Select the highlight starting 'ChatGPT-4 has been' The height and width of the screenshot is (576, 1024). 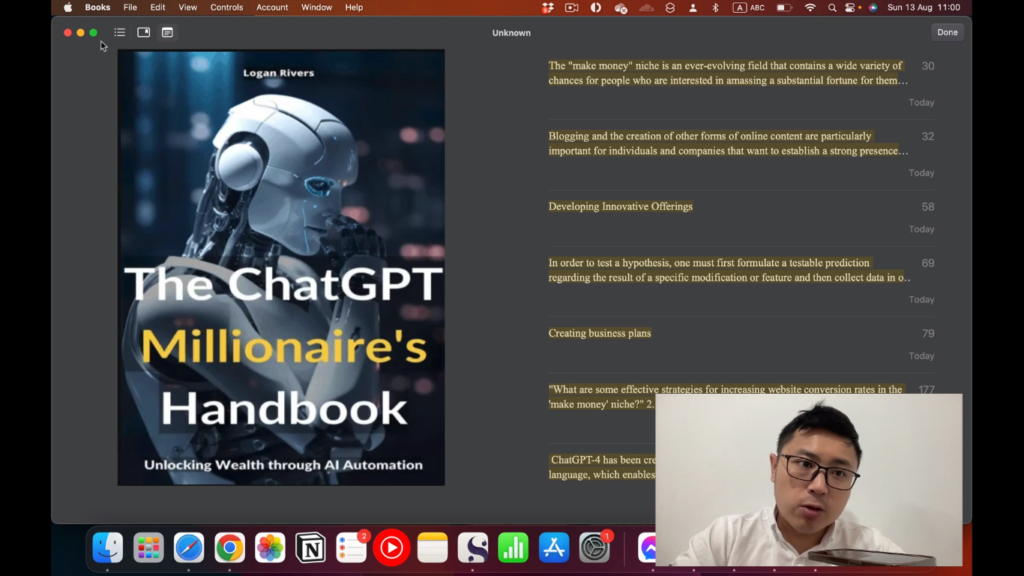[602, 467]
